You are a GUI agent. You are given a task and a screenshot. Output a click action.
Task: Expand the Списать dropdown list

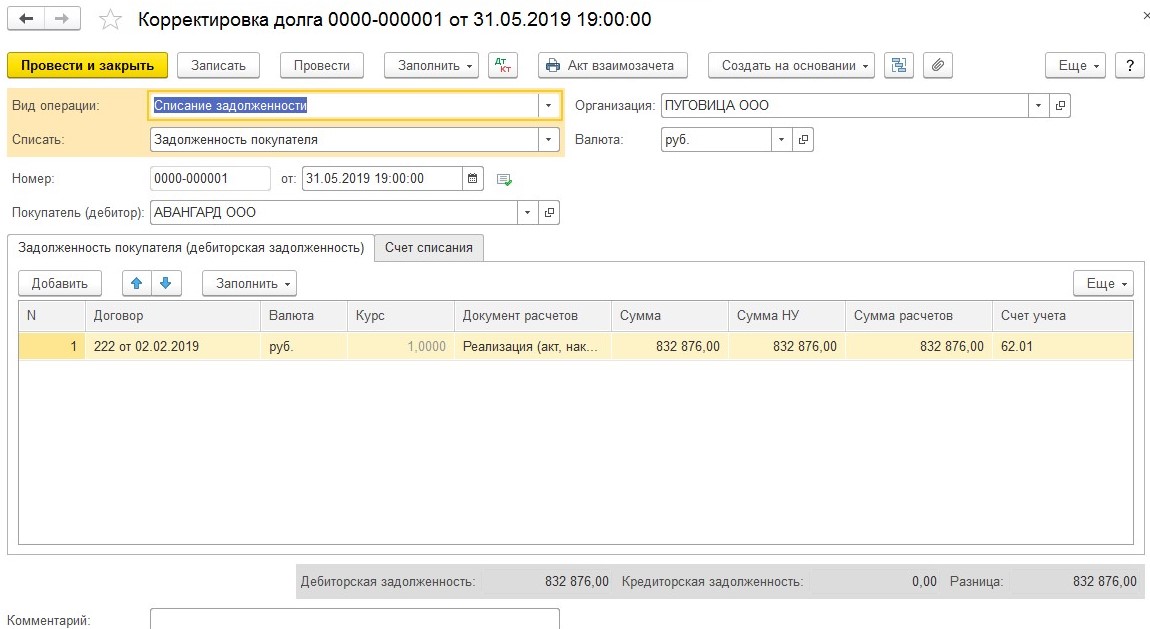pyautogui.click(x=548, y=140)
